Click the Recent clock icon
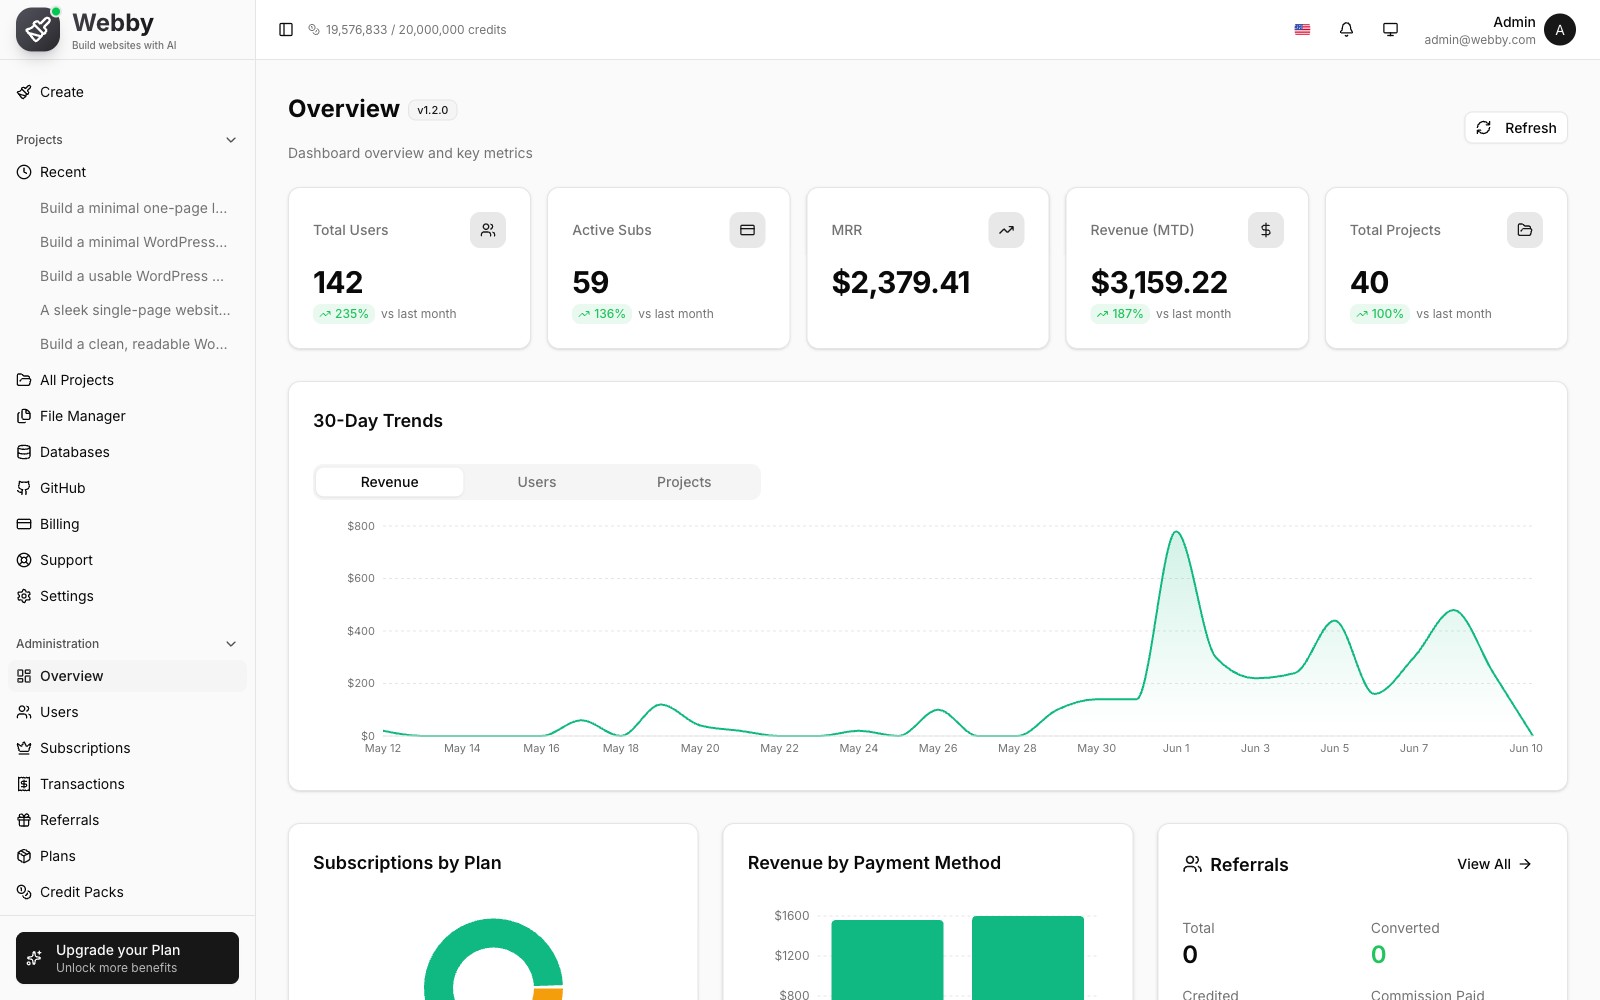Screen dimensions: 1600x1000 (x=24, y=172)
